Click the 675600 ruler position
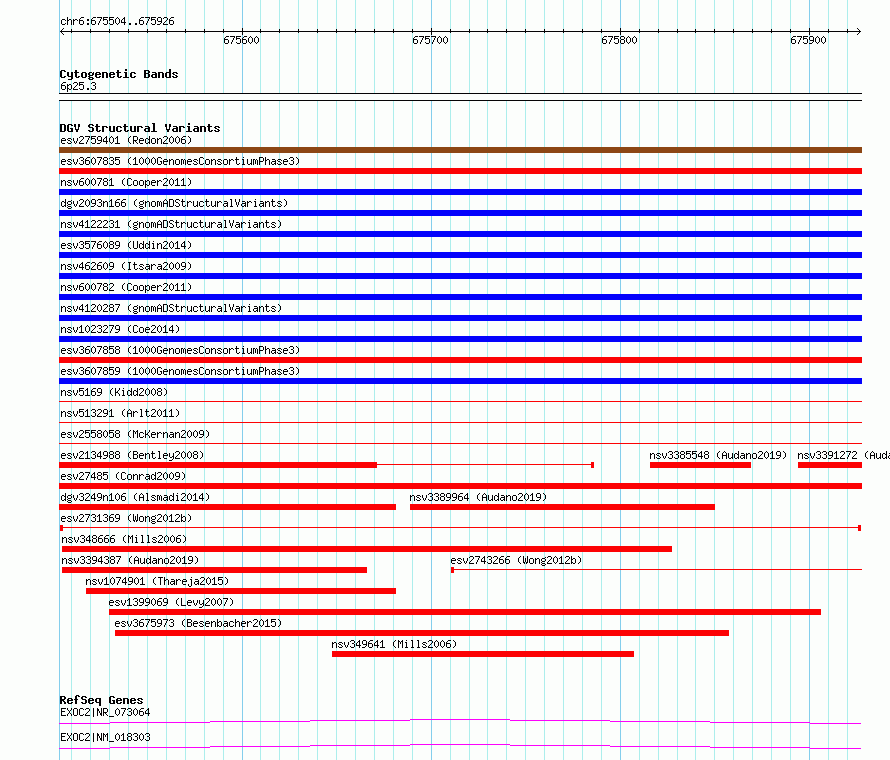Screen dimensions: 890x760 tap(241, 40)
